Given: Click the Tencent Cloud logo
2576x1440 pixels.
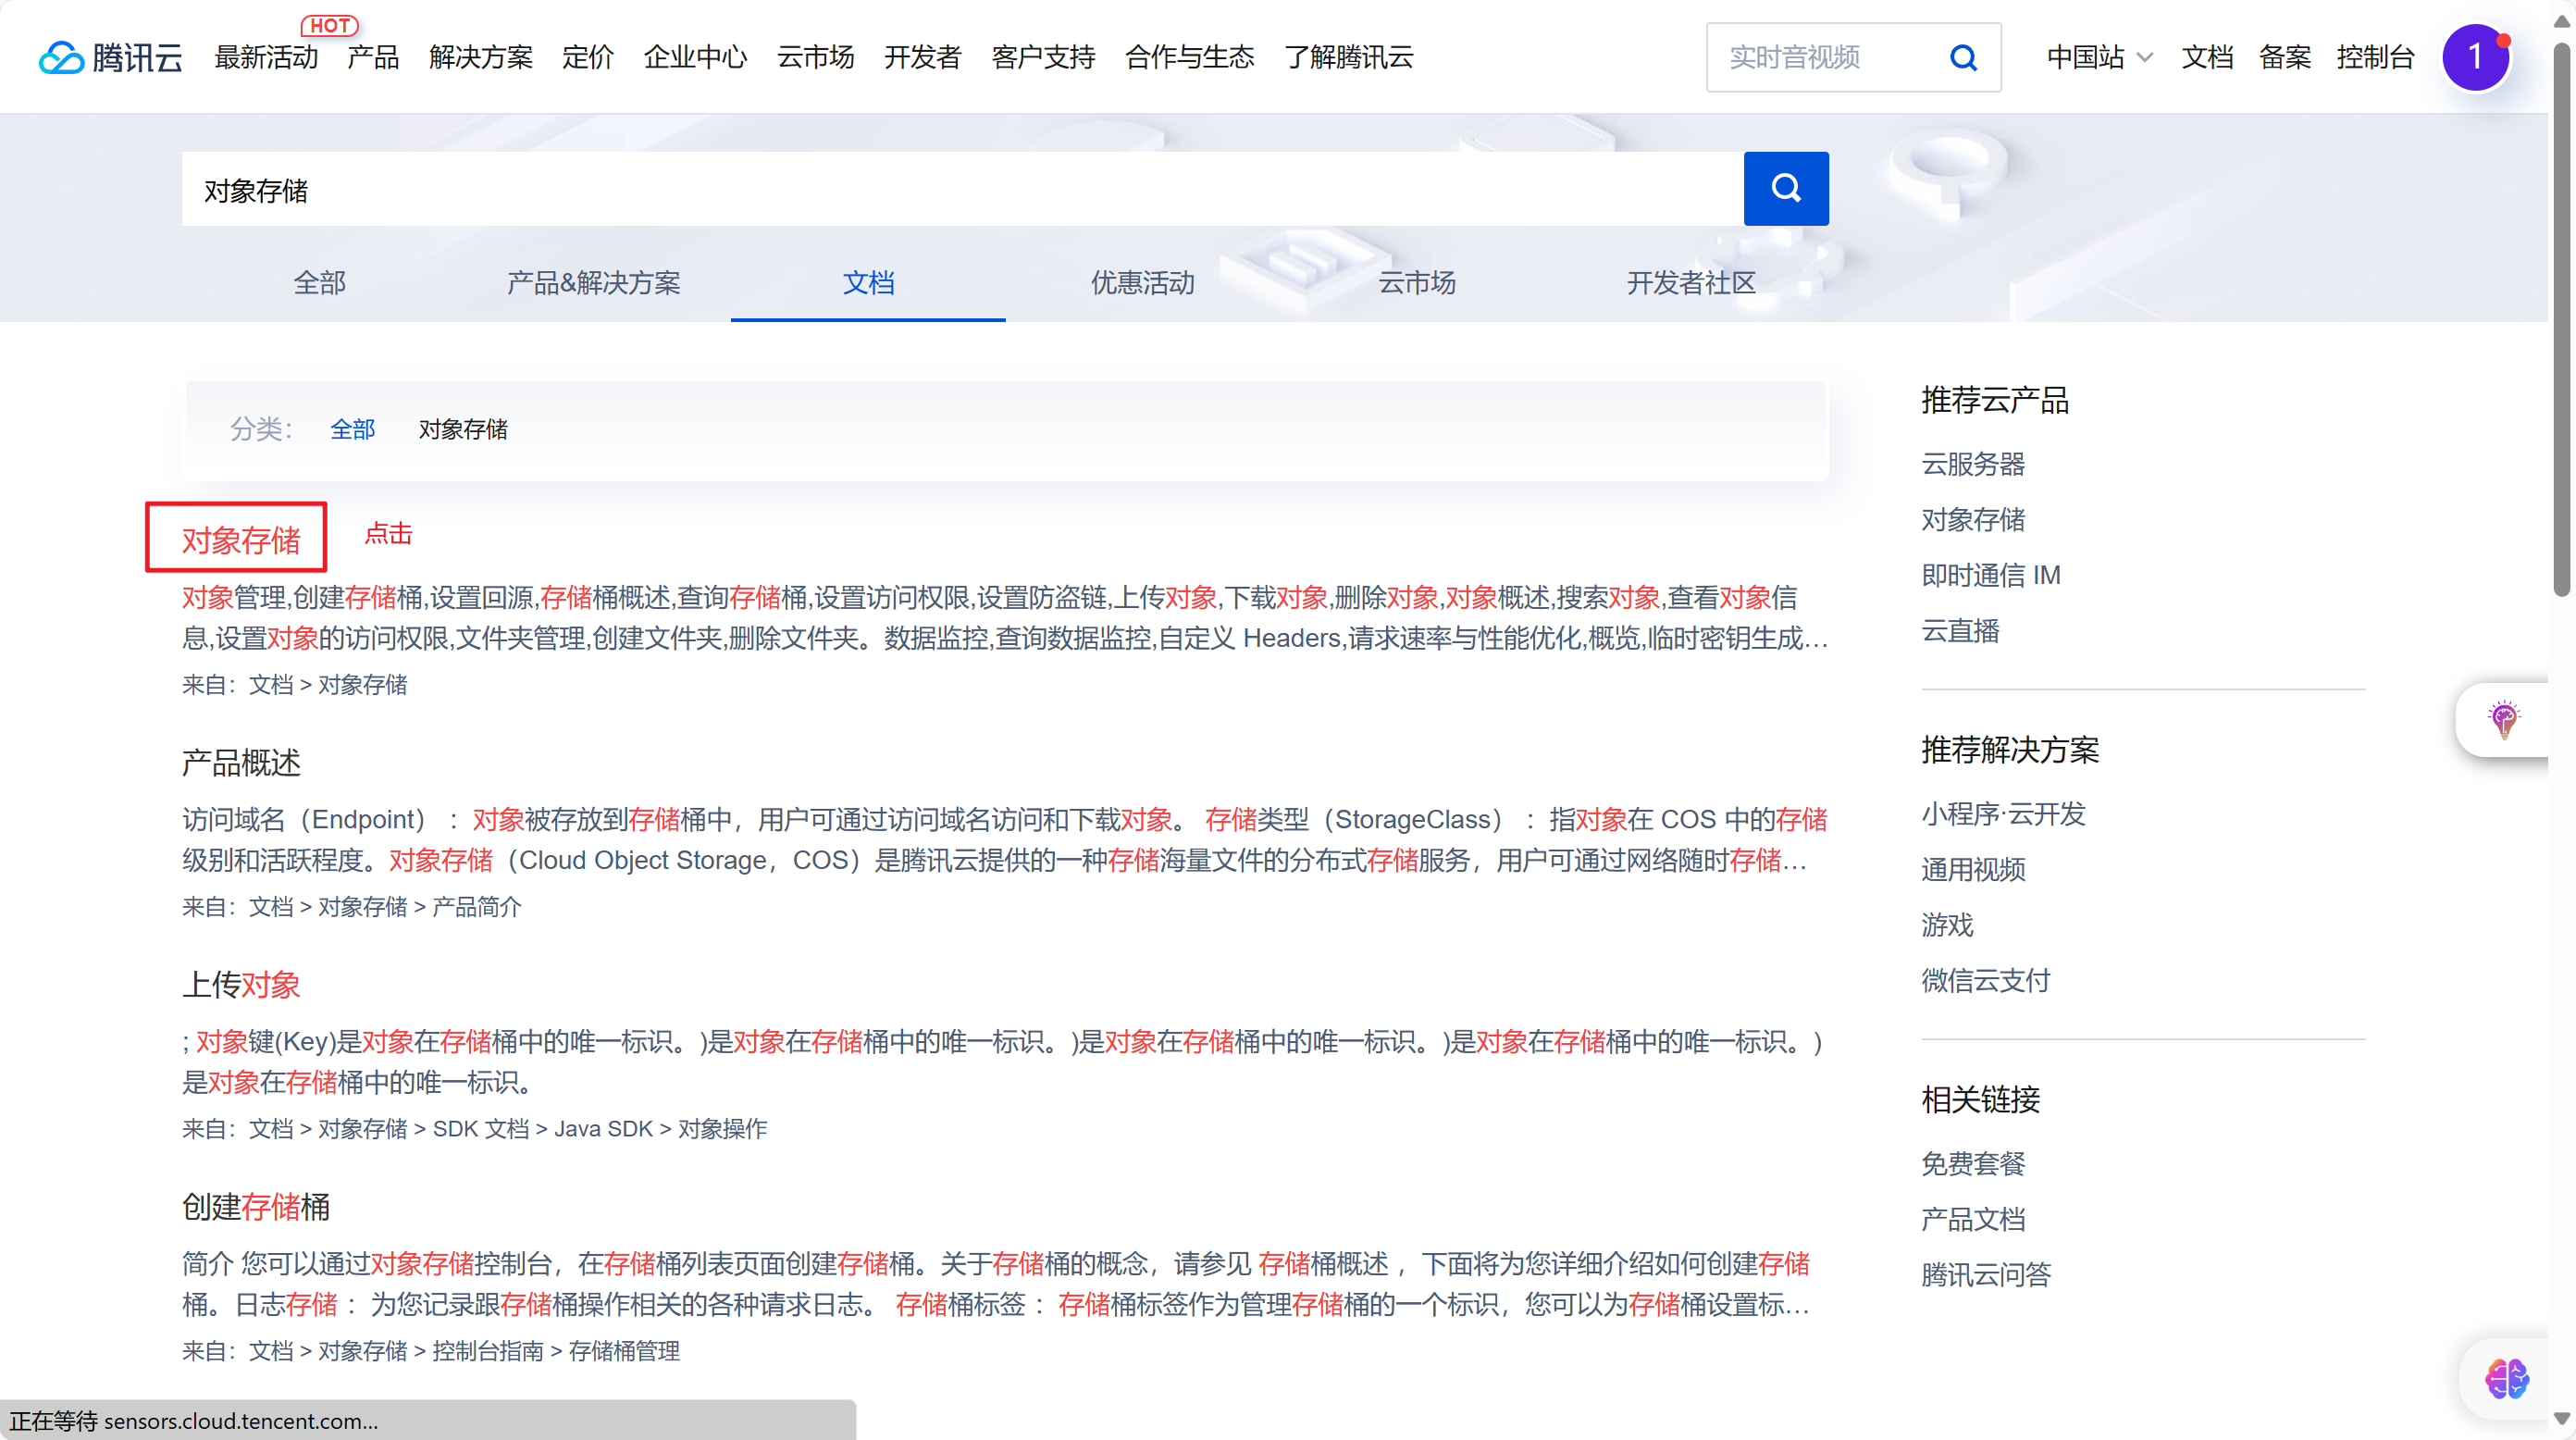Looking at the screenshot, I should coord(110,57).
